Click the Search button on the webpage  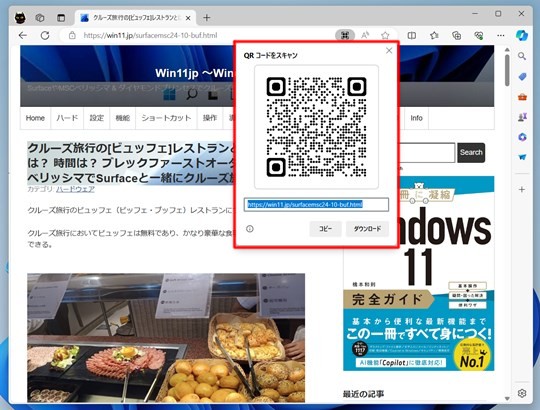(x=471, y=153)
